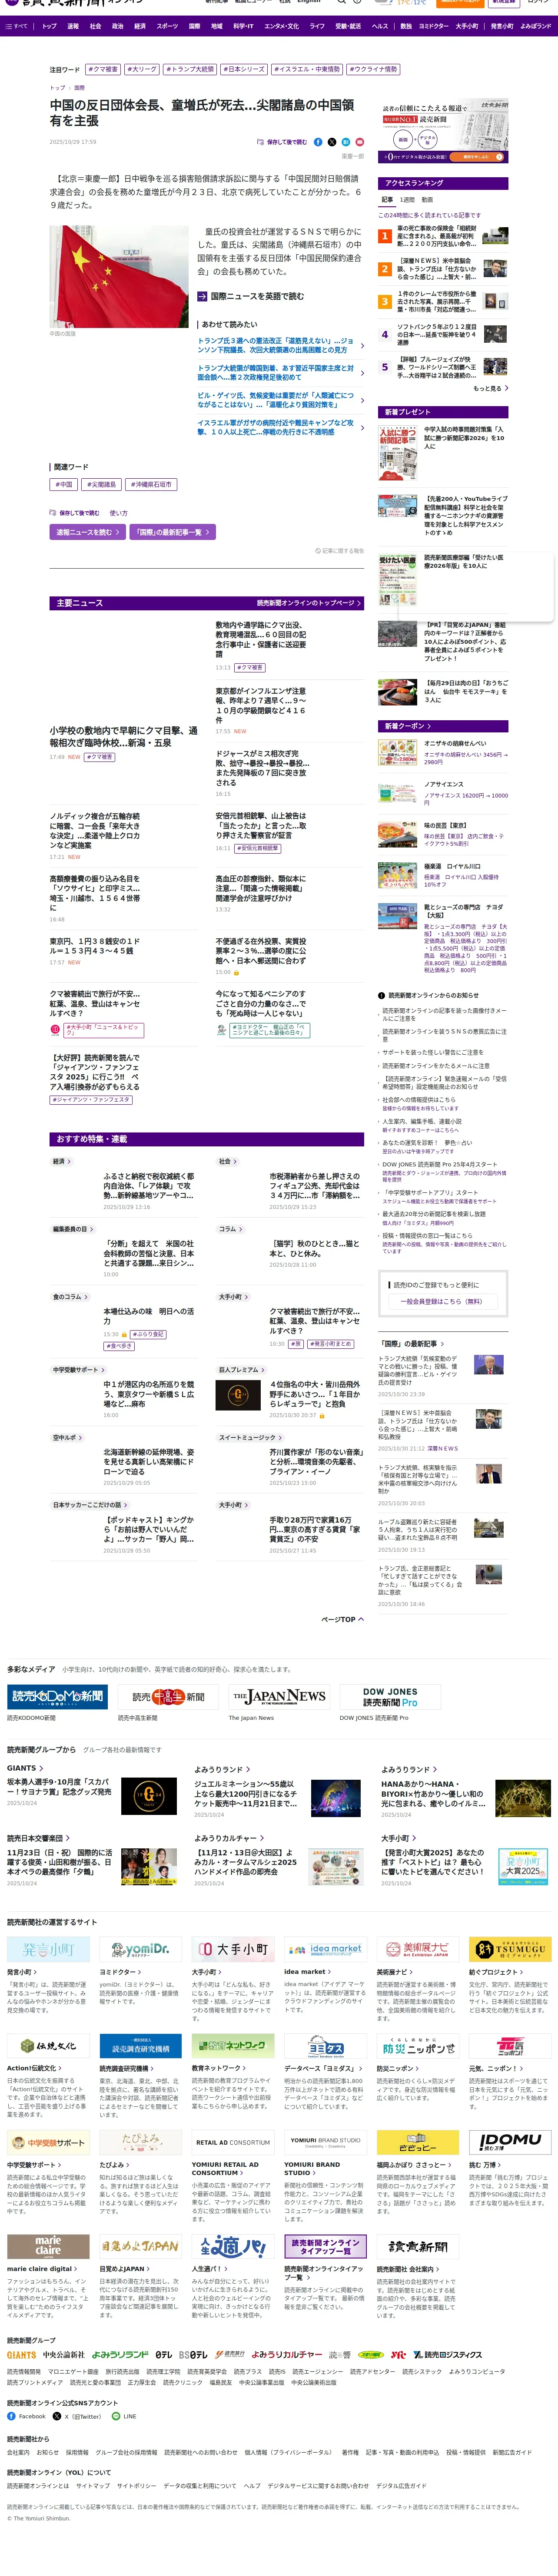558x2576 pixels.
Task: Open 大手小町 column chevron label
Action: pyautogui.click(x=233, y=1297)
